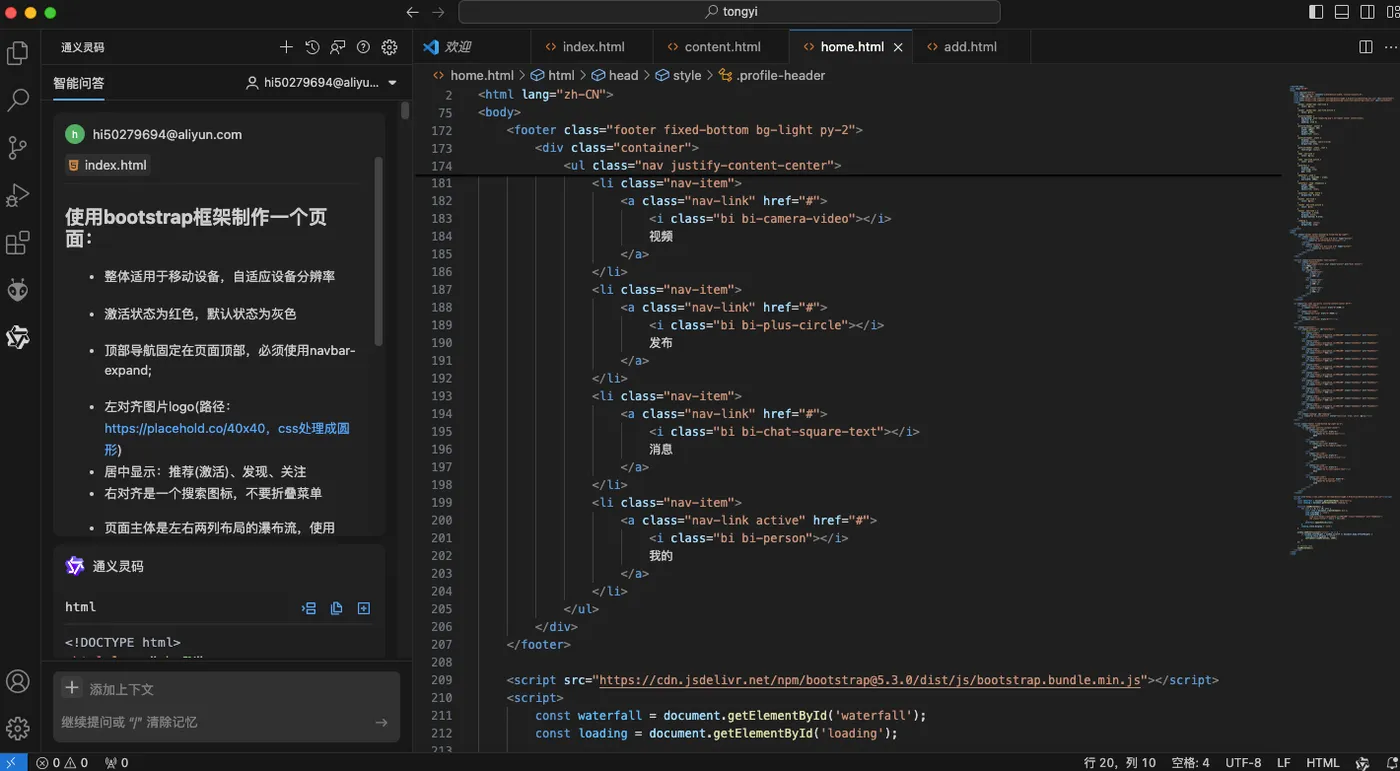Open the alien-face extension icon in activity bar
1400x771 pixels.
18,290
